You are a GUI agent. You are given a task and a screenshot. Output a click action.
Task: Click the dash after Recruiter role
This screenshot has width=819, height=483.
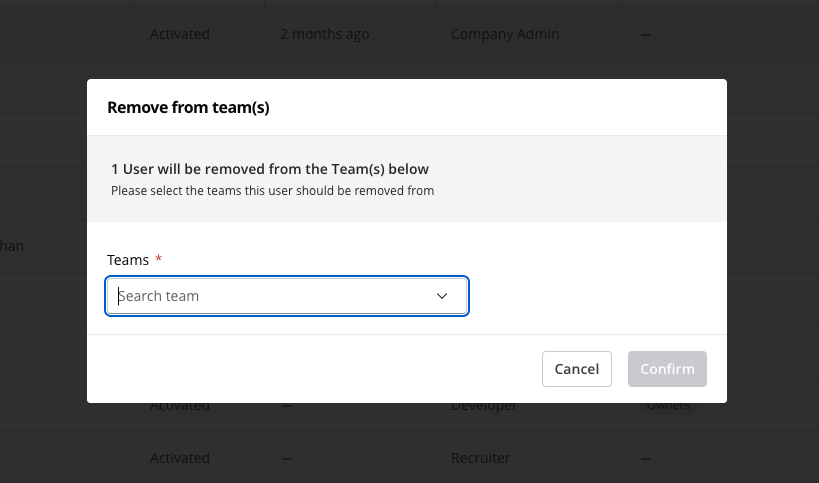coord(646,458)
